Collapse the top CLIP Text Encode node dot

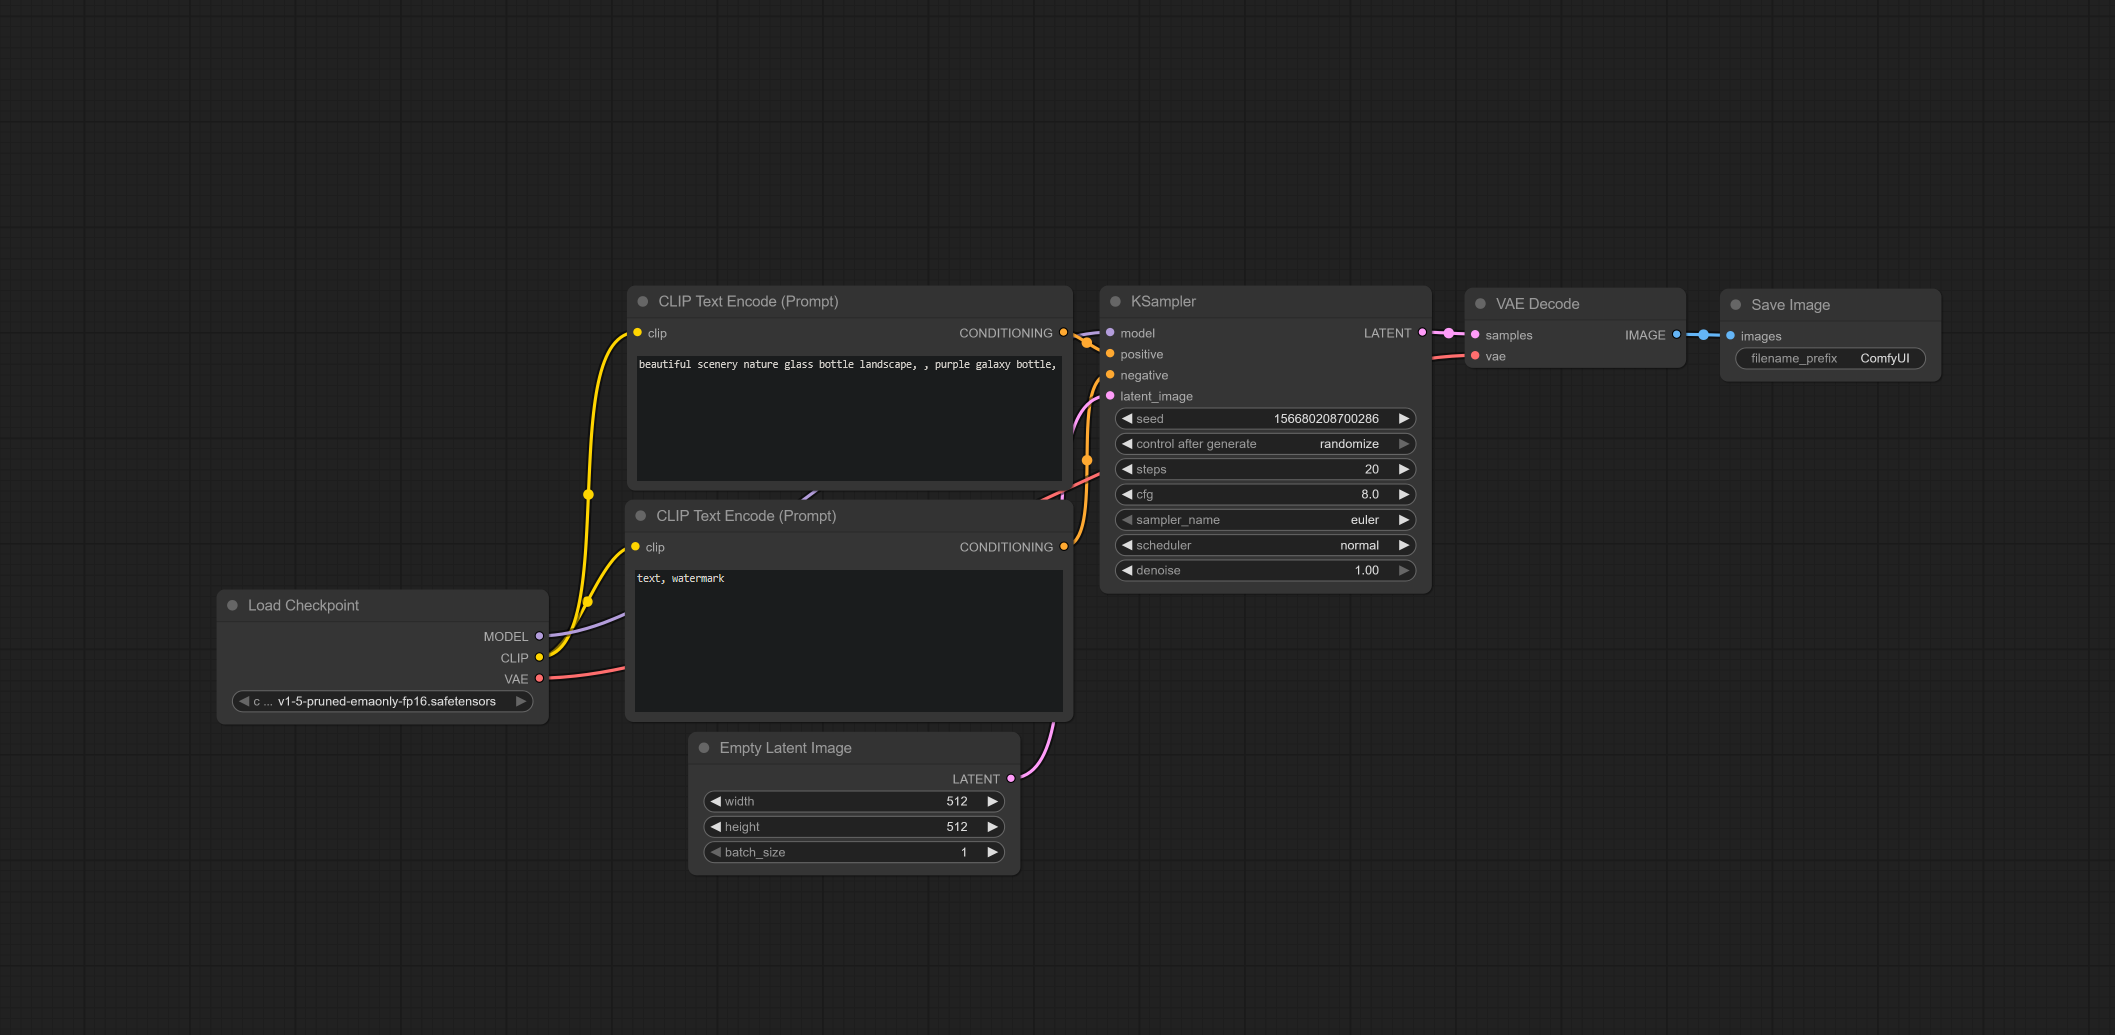tap(643, 301)
